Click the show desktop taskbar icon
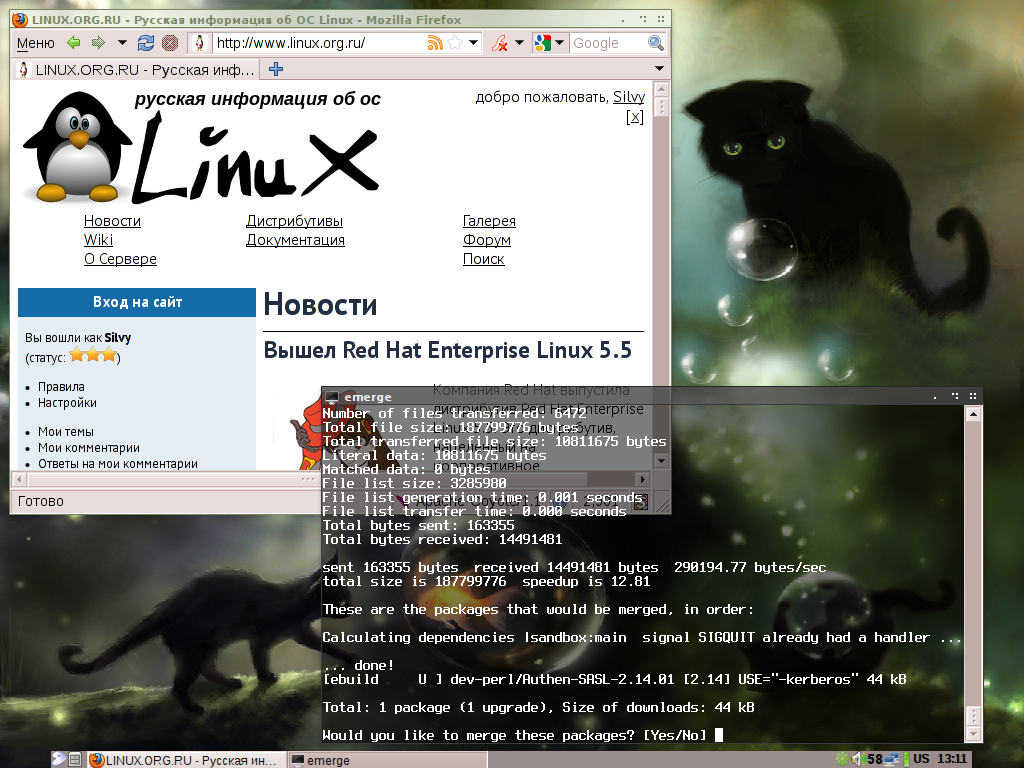The image size is (1024, 768). click(x=75, y=760)
